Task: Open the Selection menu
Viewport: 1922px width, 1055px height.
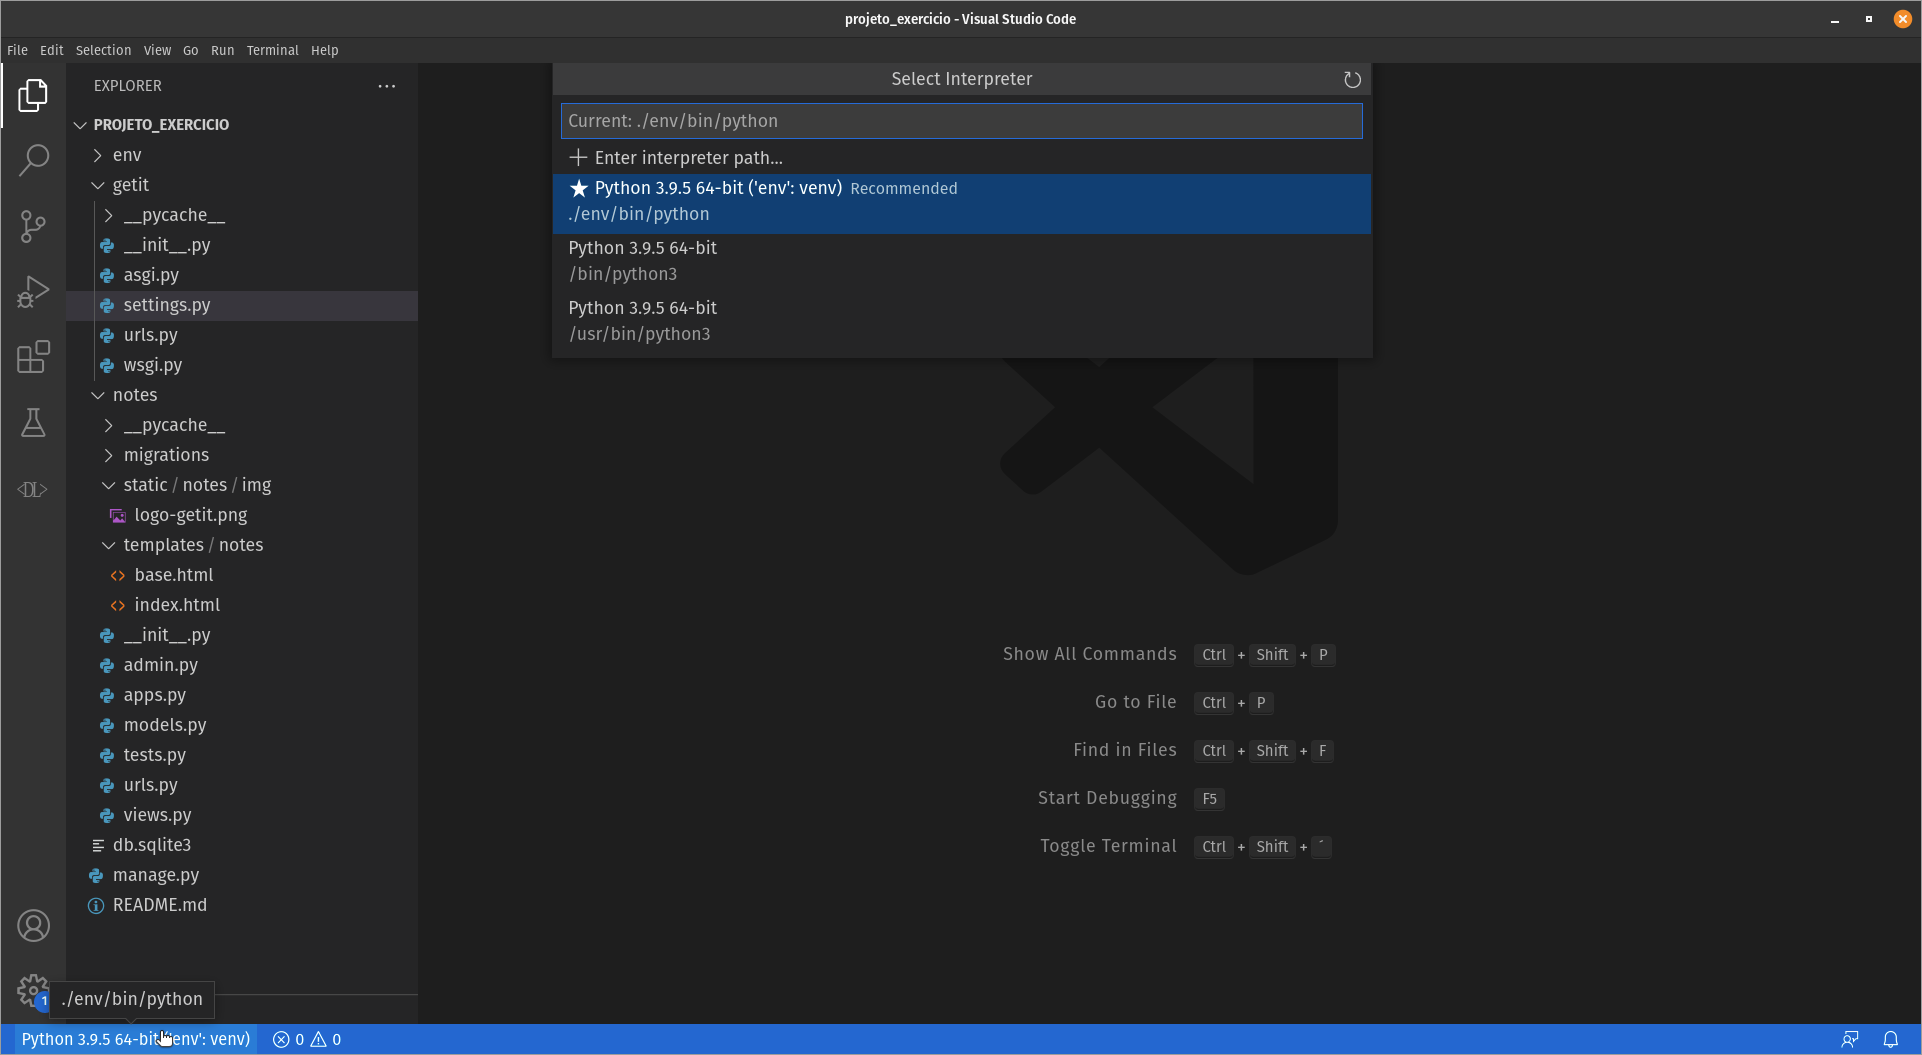Action: (x=103, y=50)
